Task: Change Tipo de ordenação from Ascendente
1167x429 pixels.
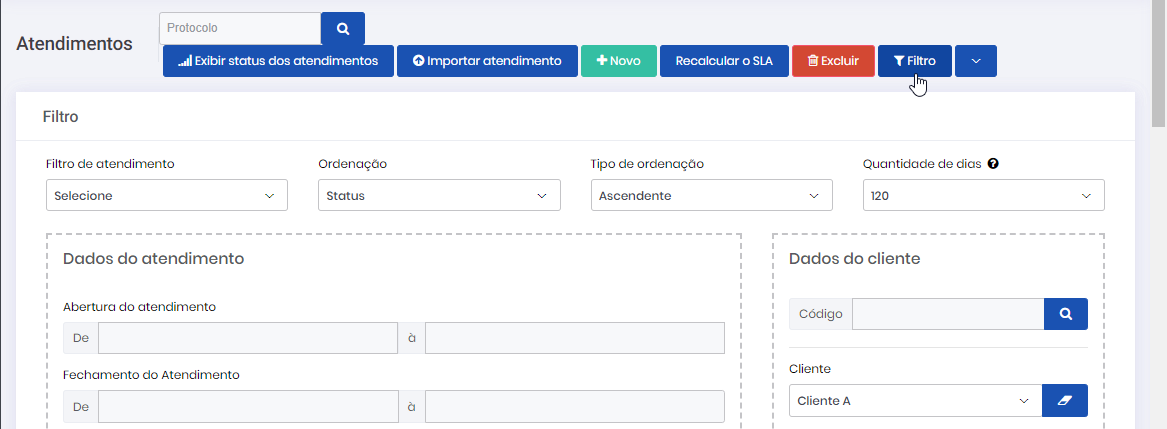Action: [711, 196]
